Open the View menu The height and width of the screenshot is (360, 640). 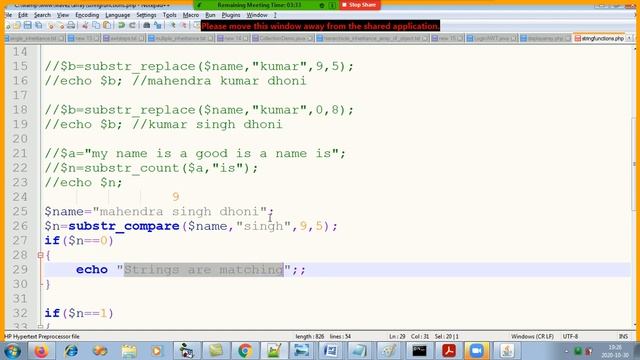coord(62,15)
